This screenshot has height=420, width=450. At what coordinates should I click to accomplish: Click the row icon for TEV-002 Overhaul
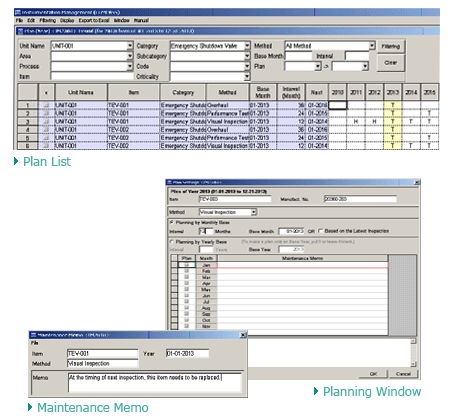46,129
